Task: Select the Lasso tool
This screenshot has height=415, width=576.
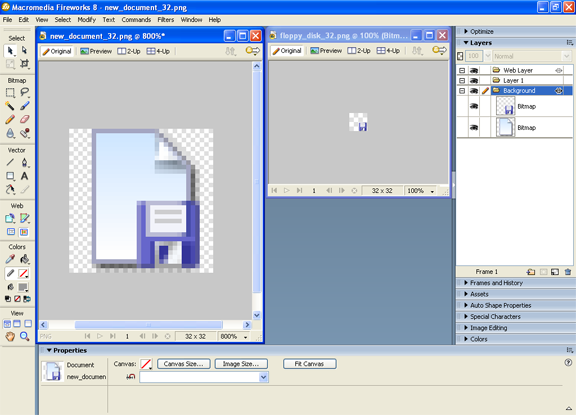Action: tap(24, 93)
